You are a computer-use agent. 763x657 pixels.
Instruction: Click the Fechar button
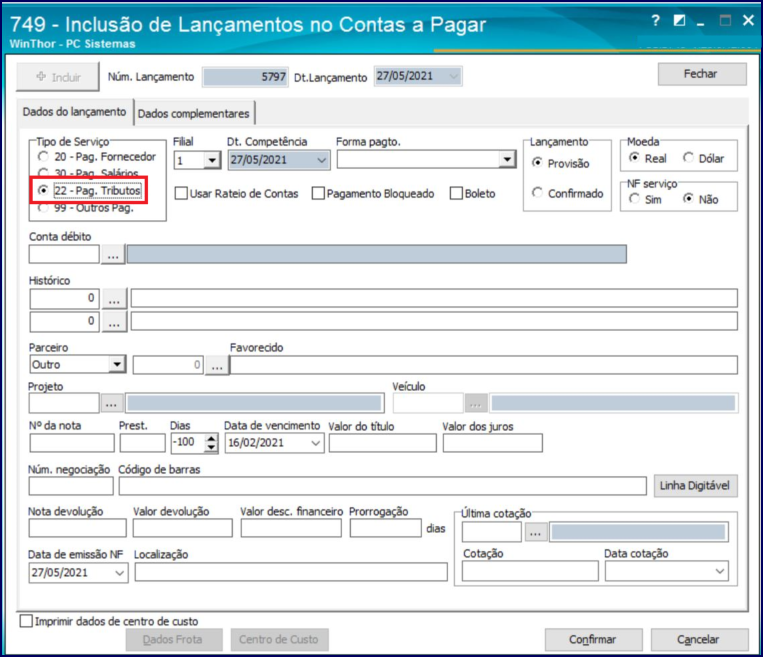701,74
